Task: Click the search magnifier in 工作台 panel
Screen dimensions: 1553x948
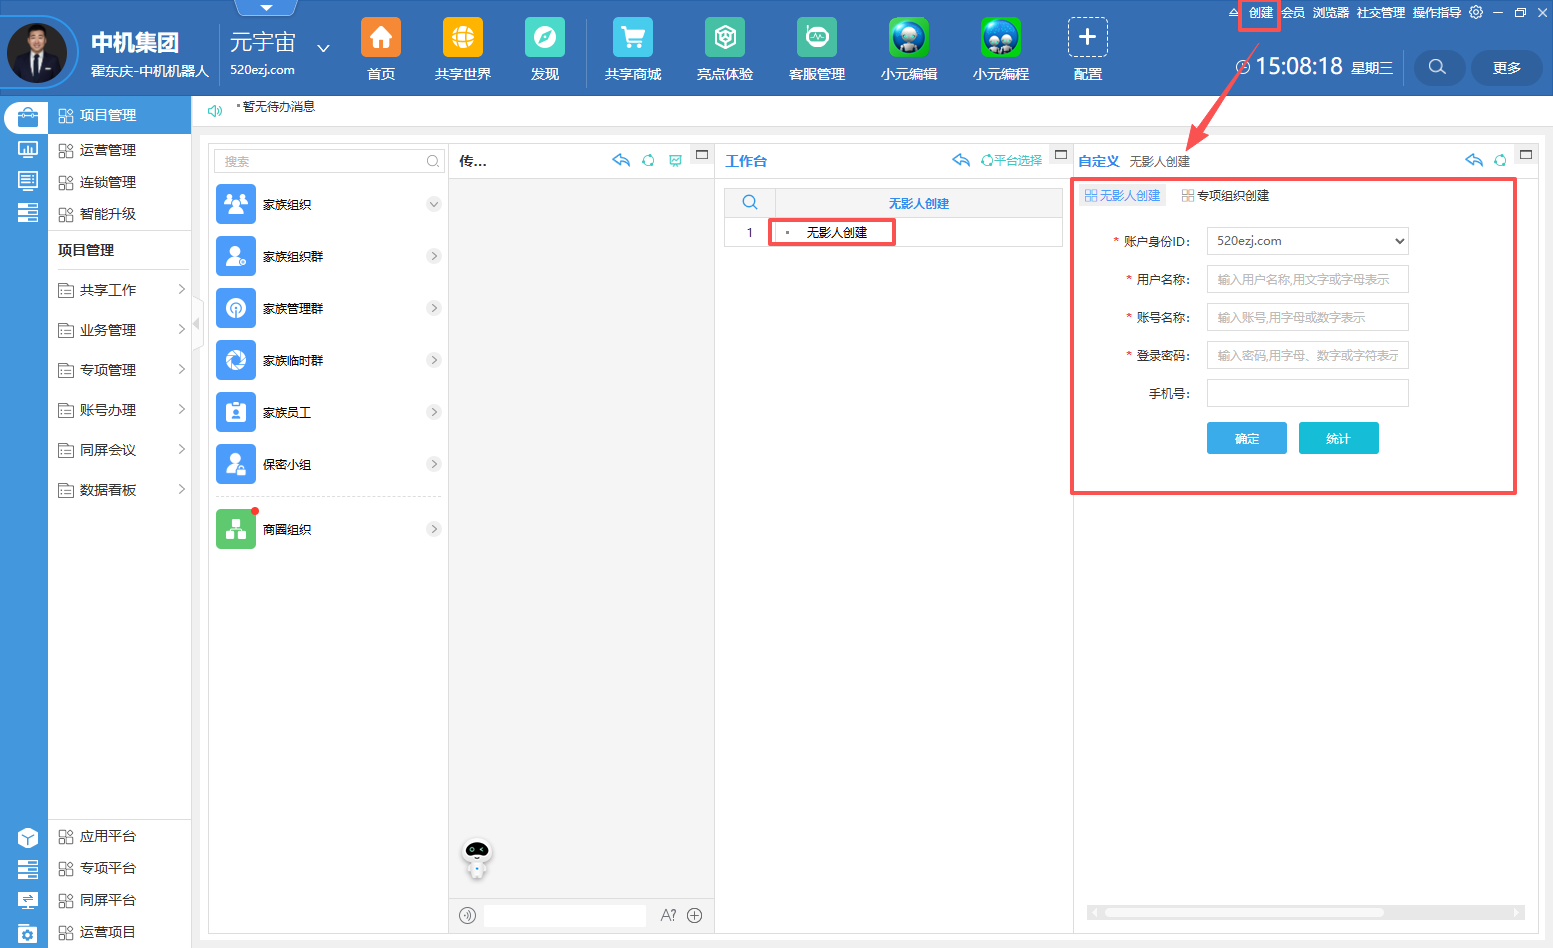Action: click(x=749, y=203)
